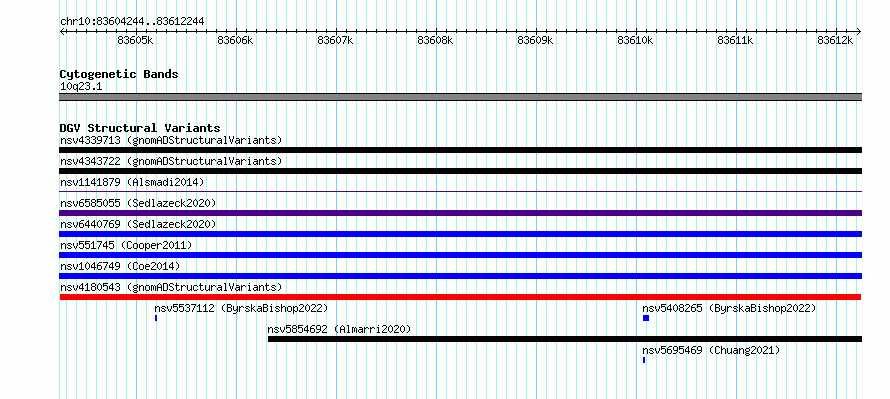Click the 83605k ruler tick label

pyautogui.click(x=135, y=40)
